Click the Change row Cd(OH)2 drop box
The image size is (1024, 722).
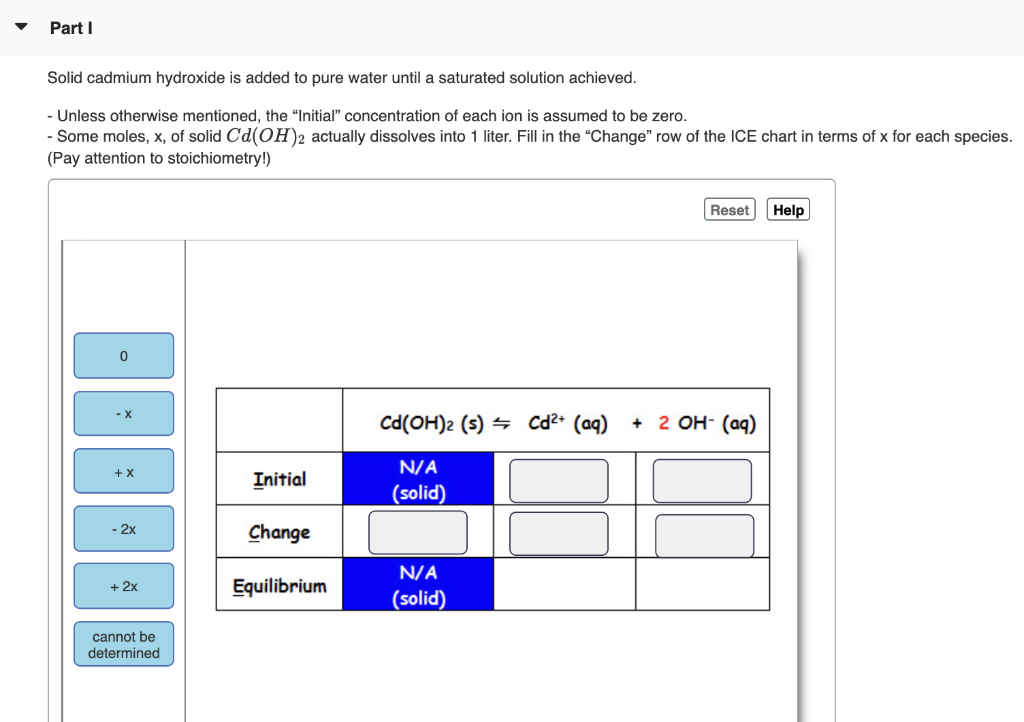[418, 533]
